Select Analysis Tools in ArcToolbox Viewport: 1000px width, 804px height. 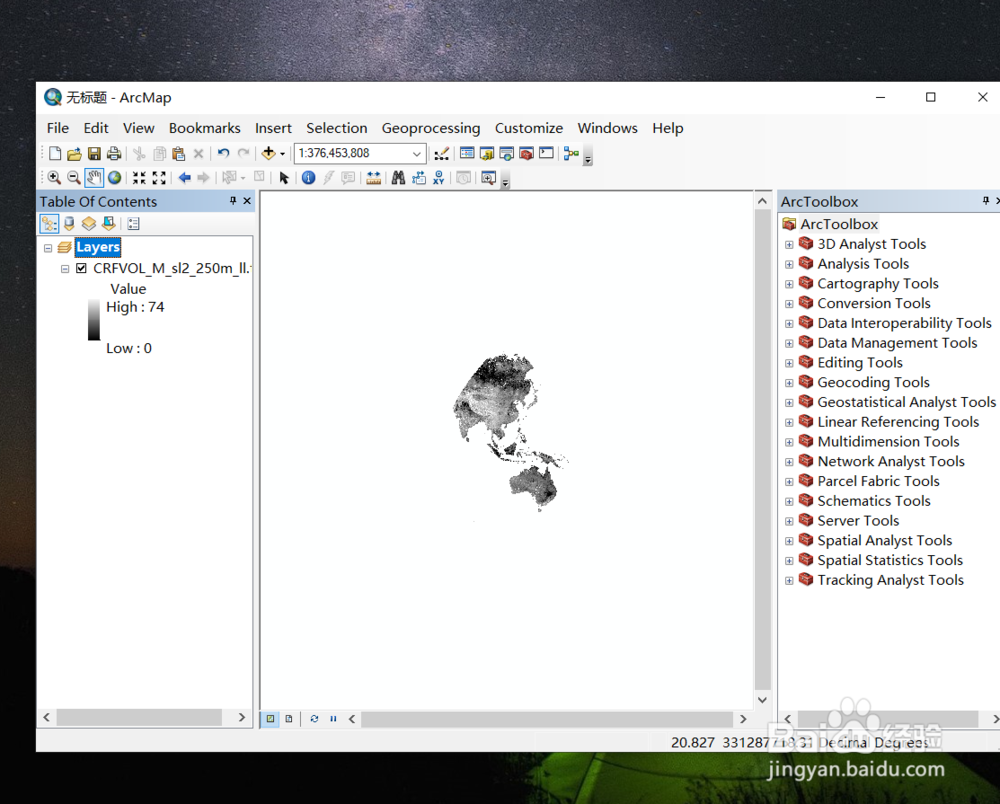coord(863,264)
